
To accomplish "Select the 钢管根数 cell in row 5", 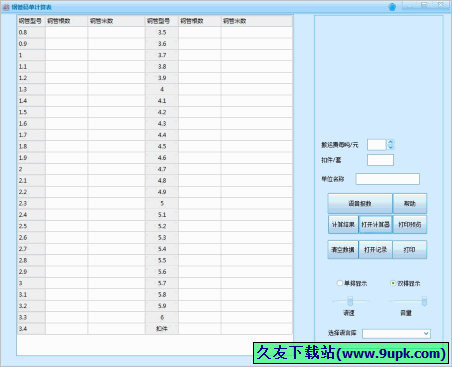I will [200, 203].
